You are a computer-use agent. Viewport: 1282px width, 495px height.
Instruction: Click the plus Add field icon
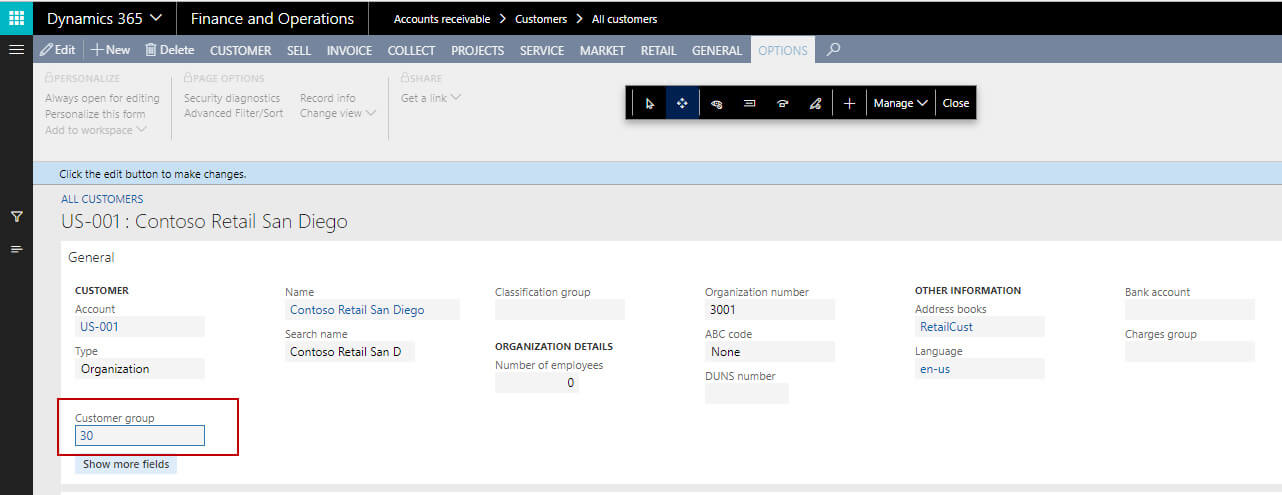849,103
